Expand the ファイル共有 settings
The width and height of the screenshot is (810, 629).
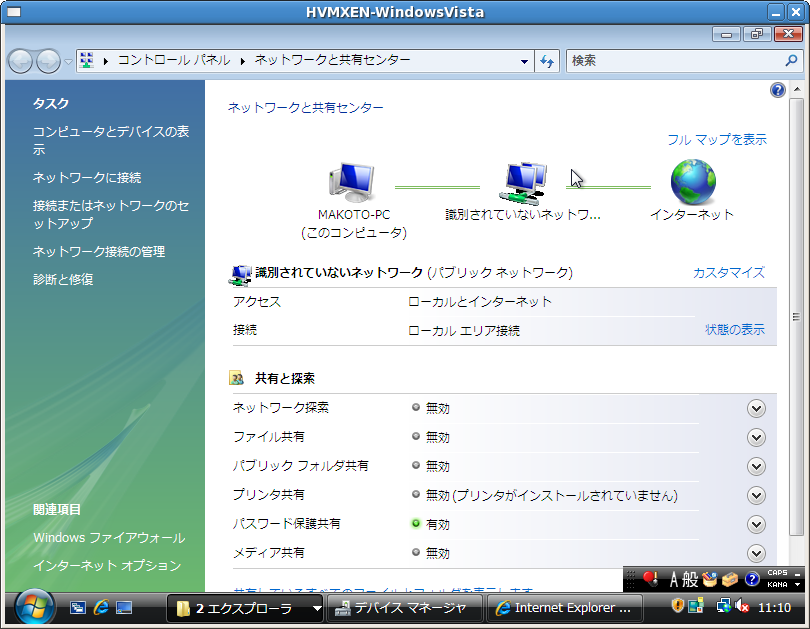[x=756, y=437]
